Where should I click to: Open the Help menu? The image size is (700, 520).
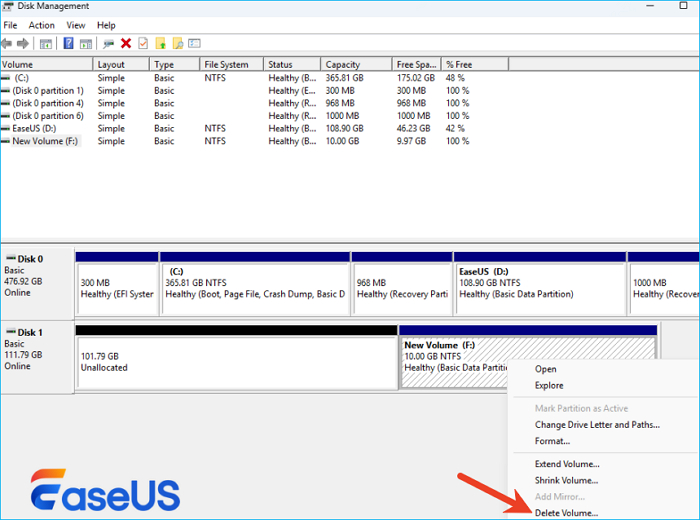[x=106, y=25]
